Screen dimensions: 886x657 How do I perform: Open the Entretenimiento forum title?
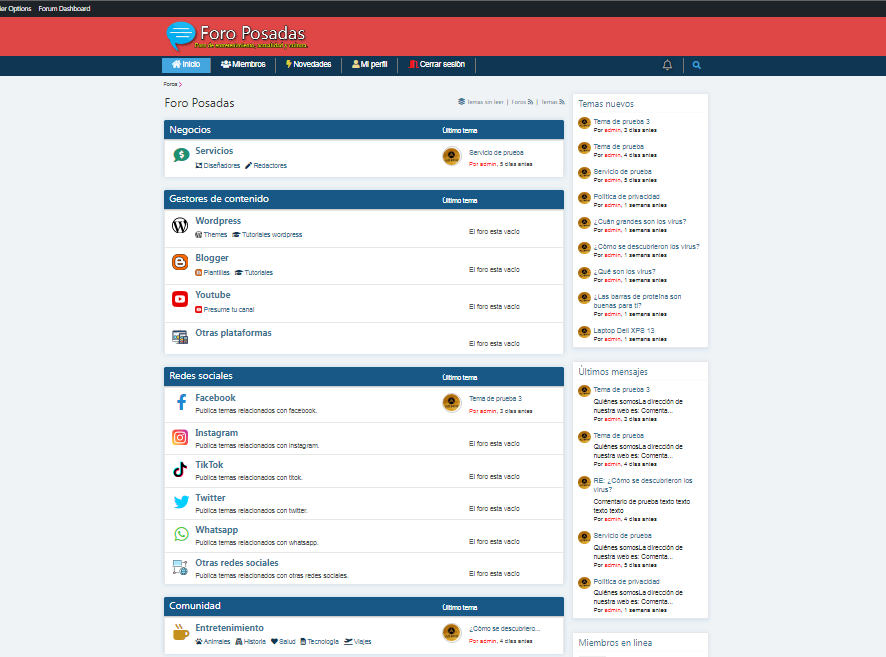[x=229, y=628]
